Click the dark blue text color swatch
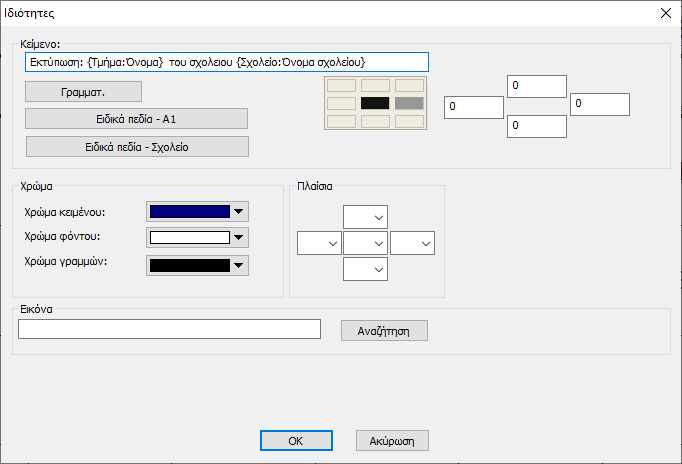 coord(189,212)
